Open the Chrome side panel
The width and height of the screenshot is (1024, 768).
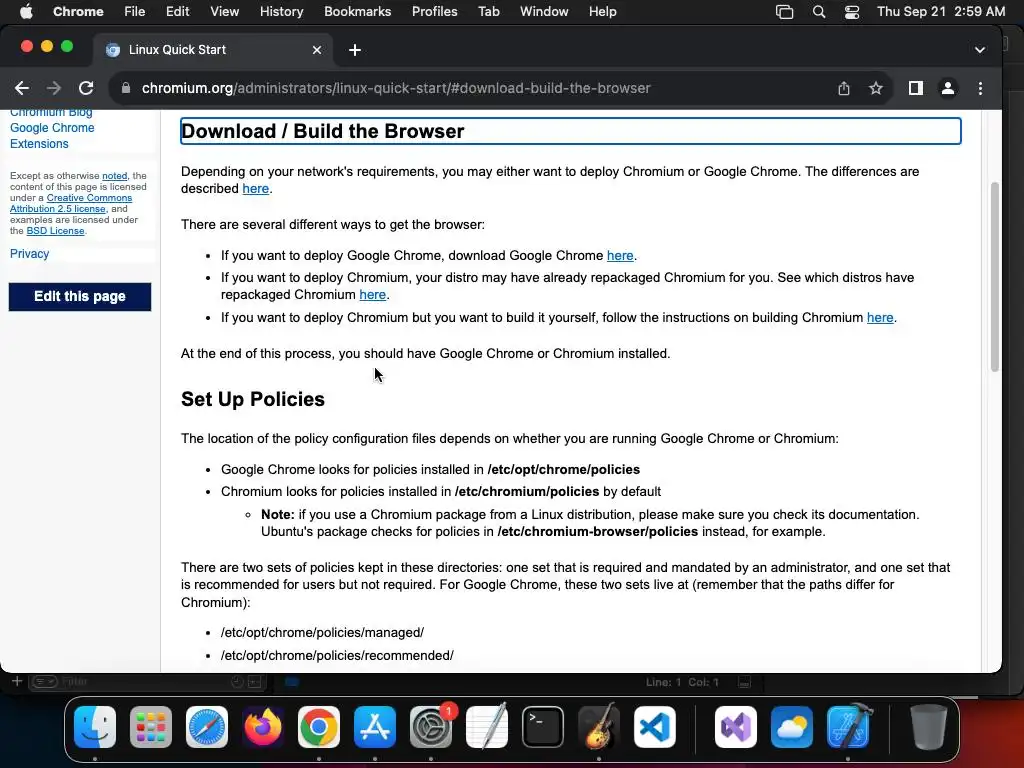916,88
